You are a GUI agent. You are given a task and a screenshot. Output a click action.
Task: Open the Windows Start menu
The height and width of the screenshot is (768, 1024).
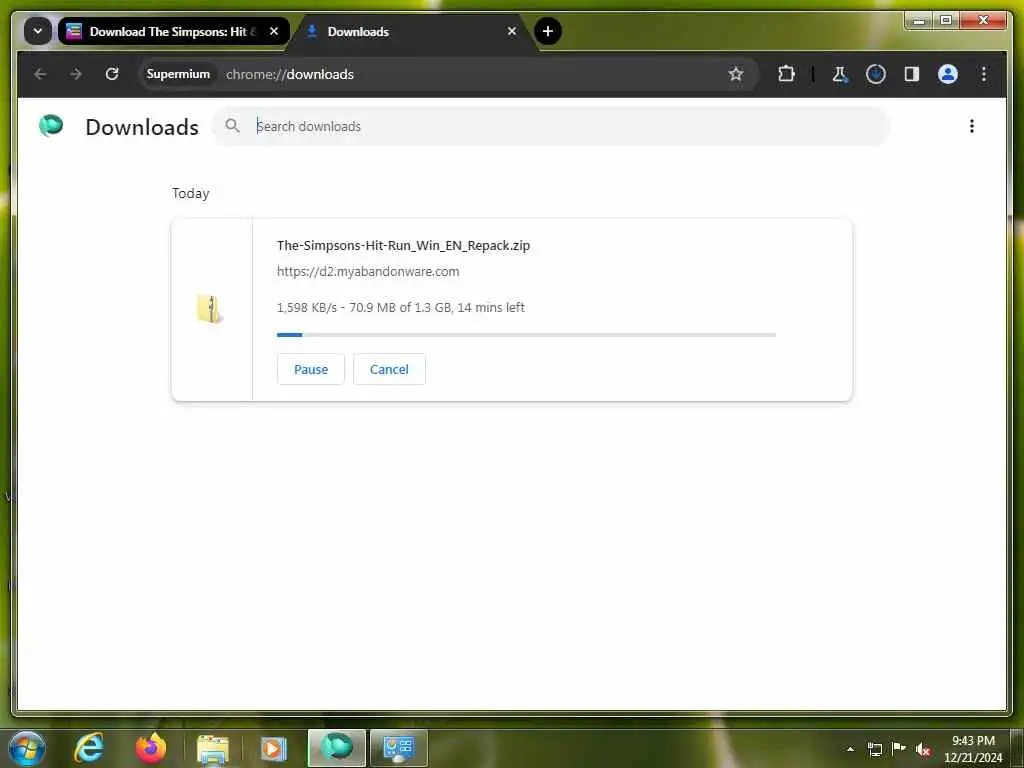coord(27,748)
